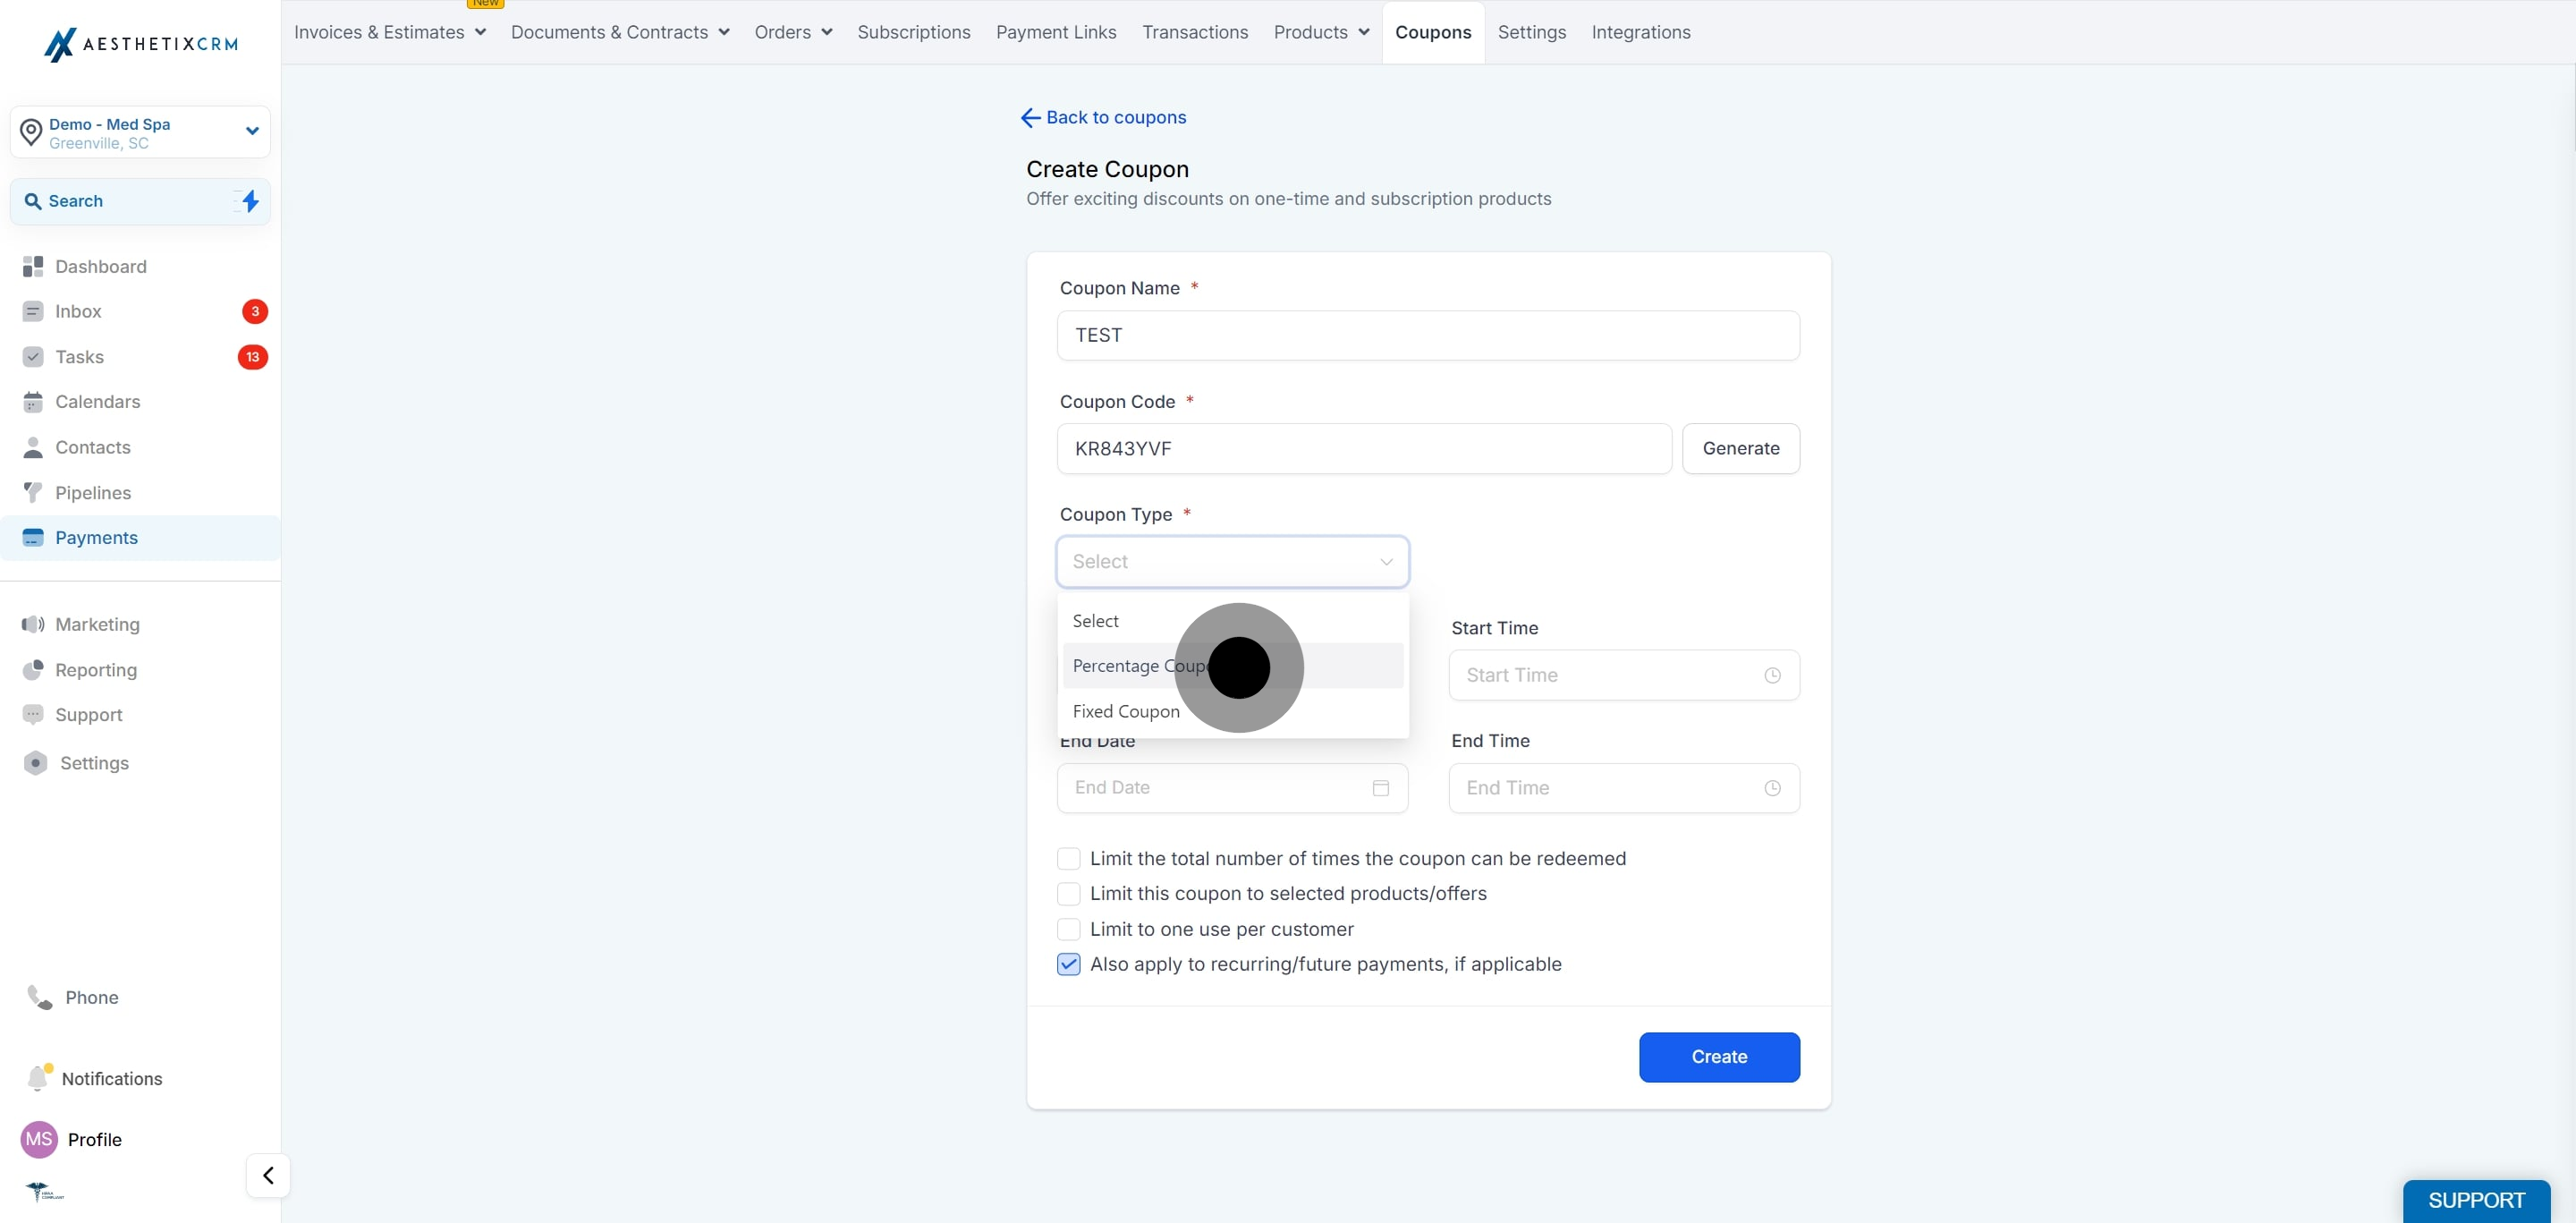Click the Inbox unread badge showing 3
The height and width of the screenshot is (1223, 2576).
click(x=255, y=311)
